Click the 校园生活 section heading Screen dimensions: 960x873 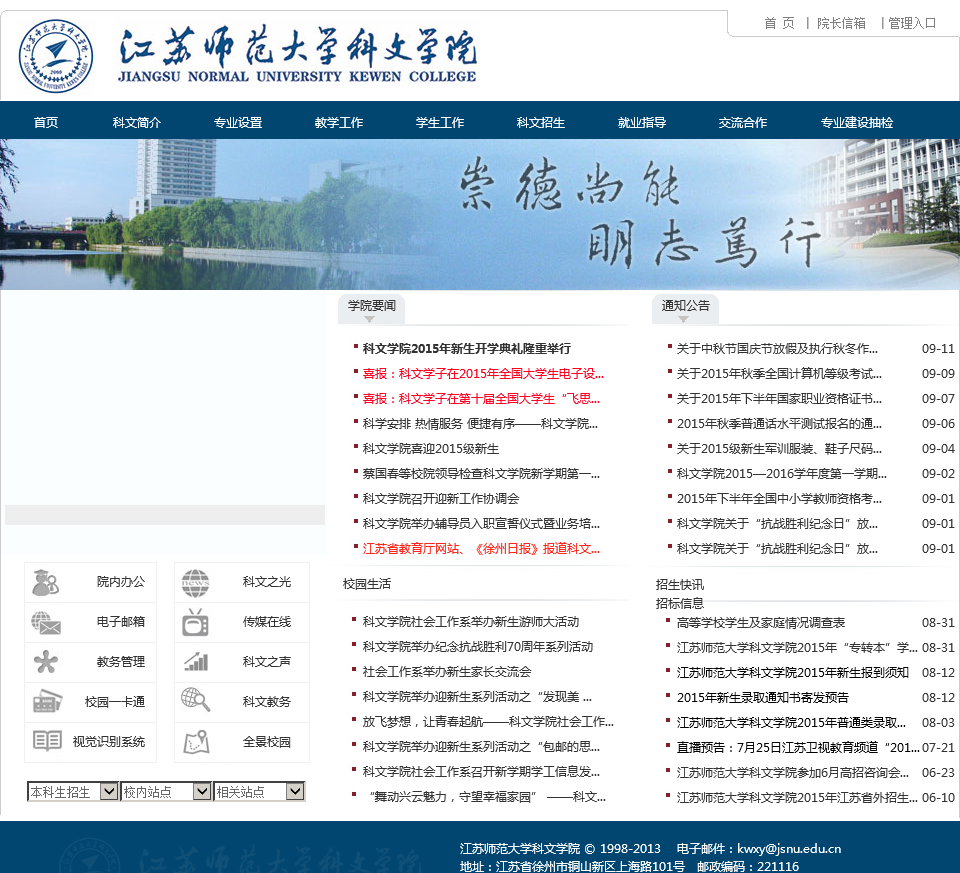point(367,584)
